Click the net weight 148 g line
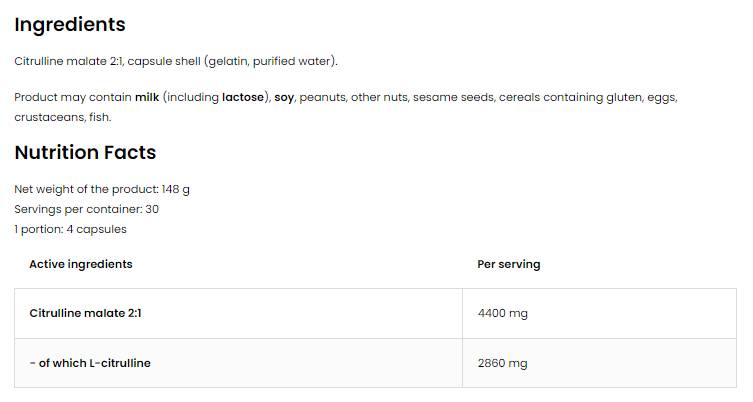Image resolution: width=753 pixels, height=402 pixels. click(x=102, y=189)
